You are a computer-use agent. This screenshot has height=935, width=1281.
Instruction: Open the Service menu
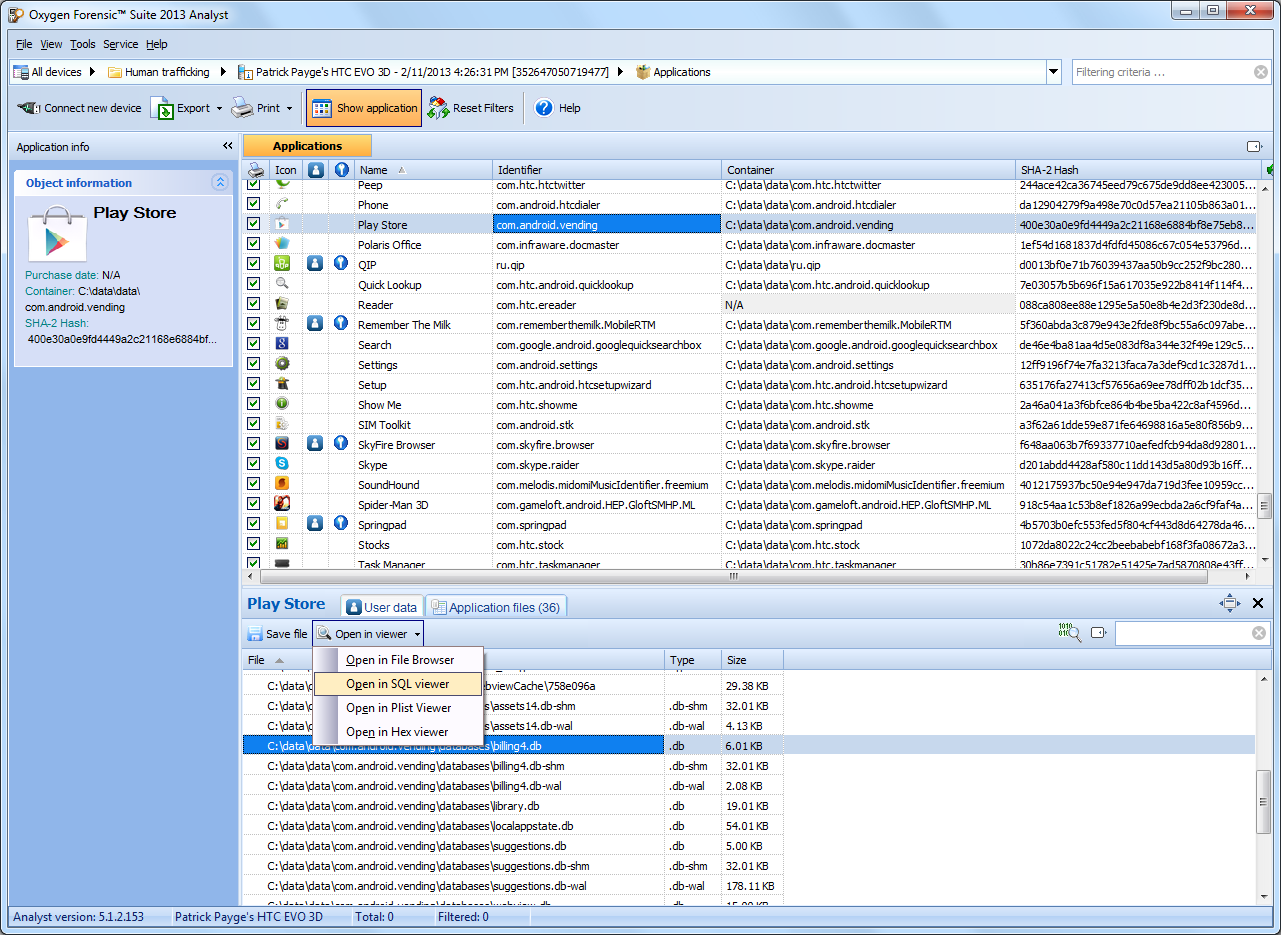(121, 44)
